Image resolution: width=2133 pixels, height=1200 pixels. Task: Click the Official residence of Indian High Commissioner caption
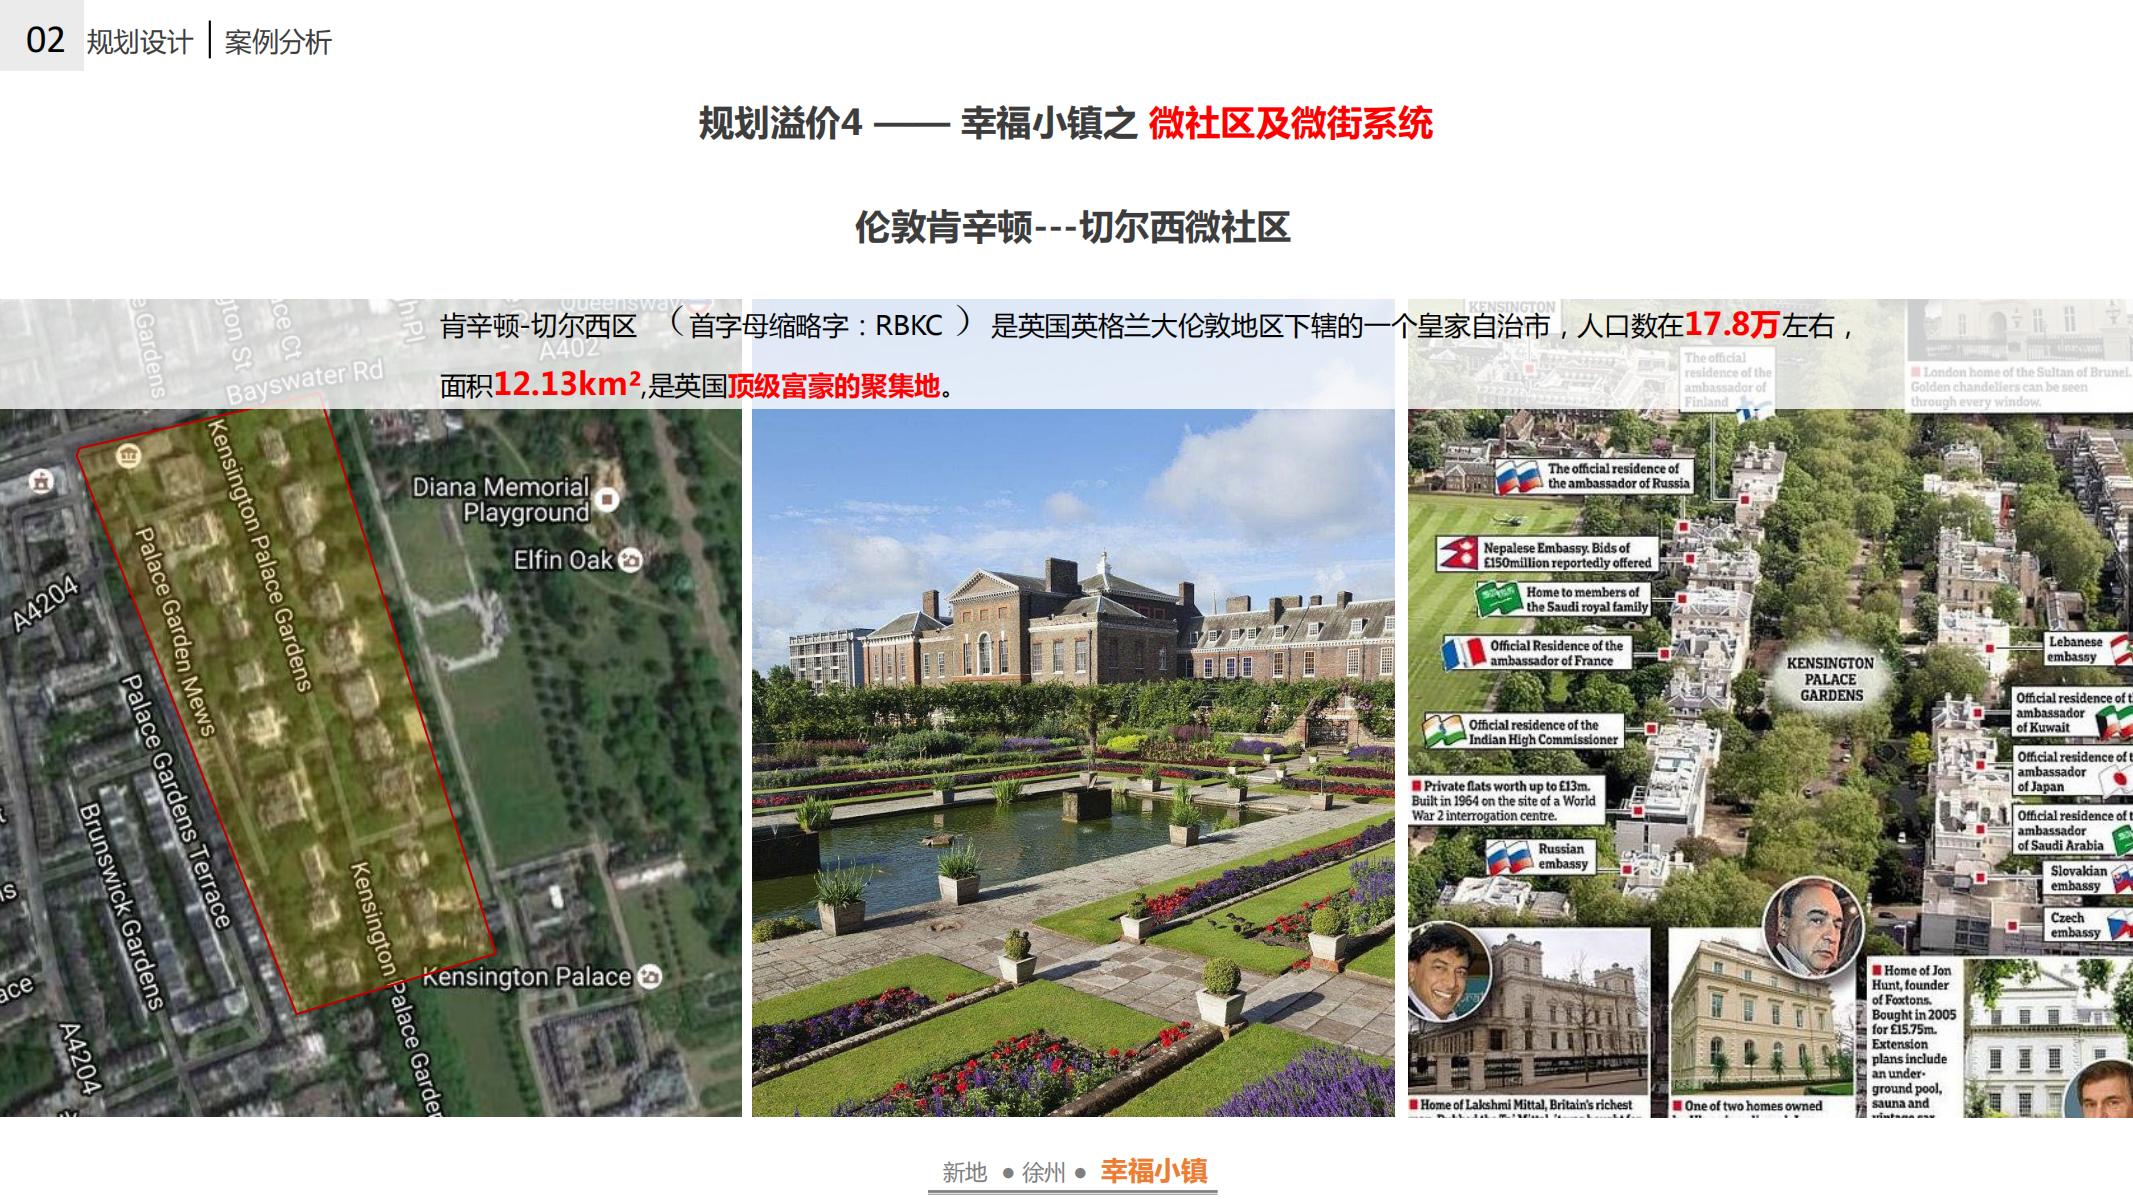point(1543,732)
